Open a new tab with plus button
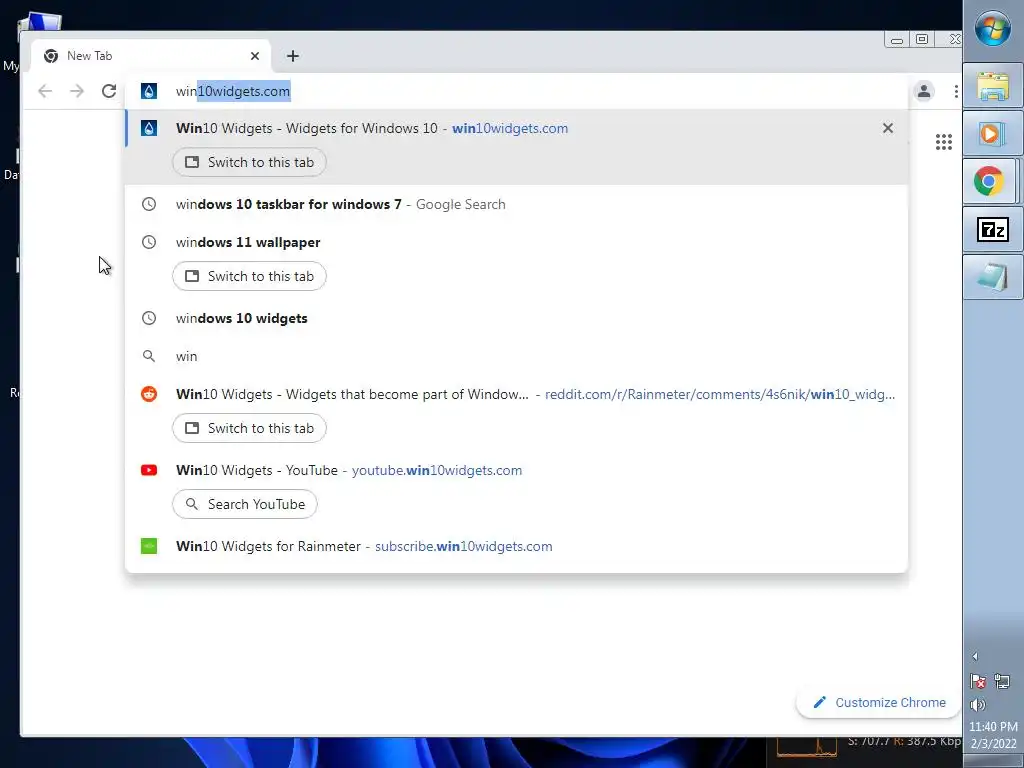Screen dimensions: 1024x768 click(293, 56)
